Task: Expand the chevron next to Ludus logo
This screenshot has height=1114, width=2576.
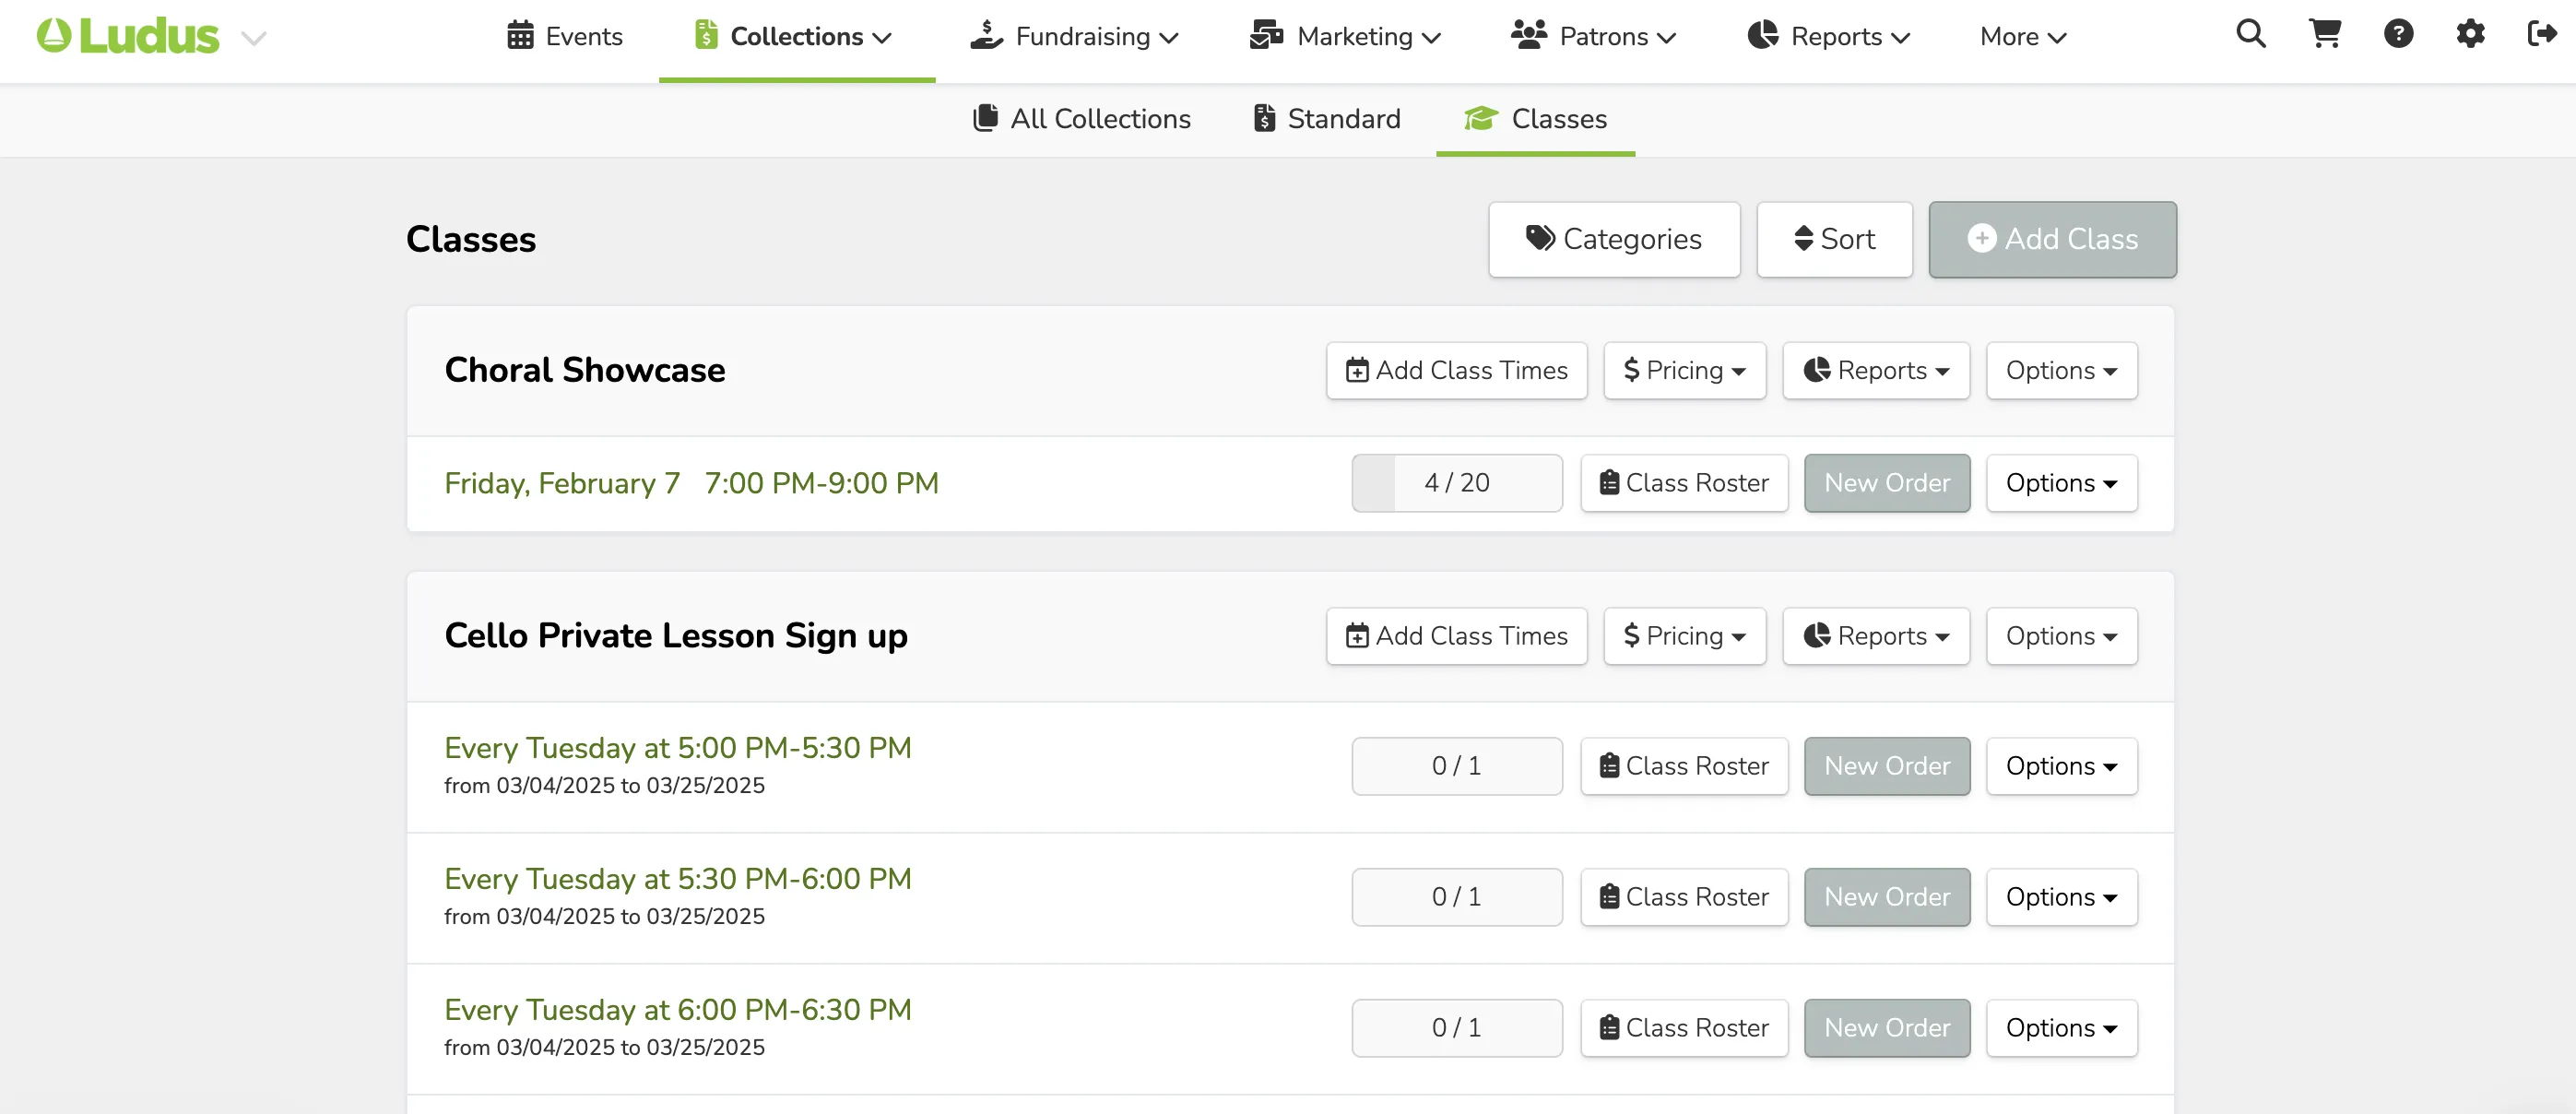Action: coord(254,39)
